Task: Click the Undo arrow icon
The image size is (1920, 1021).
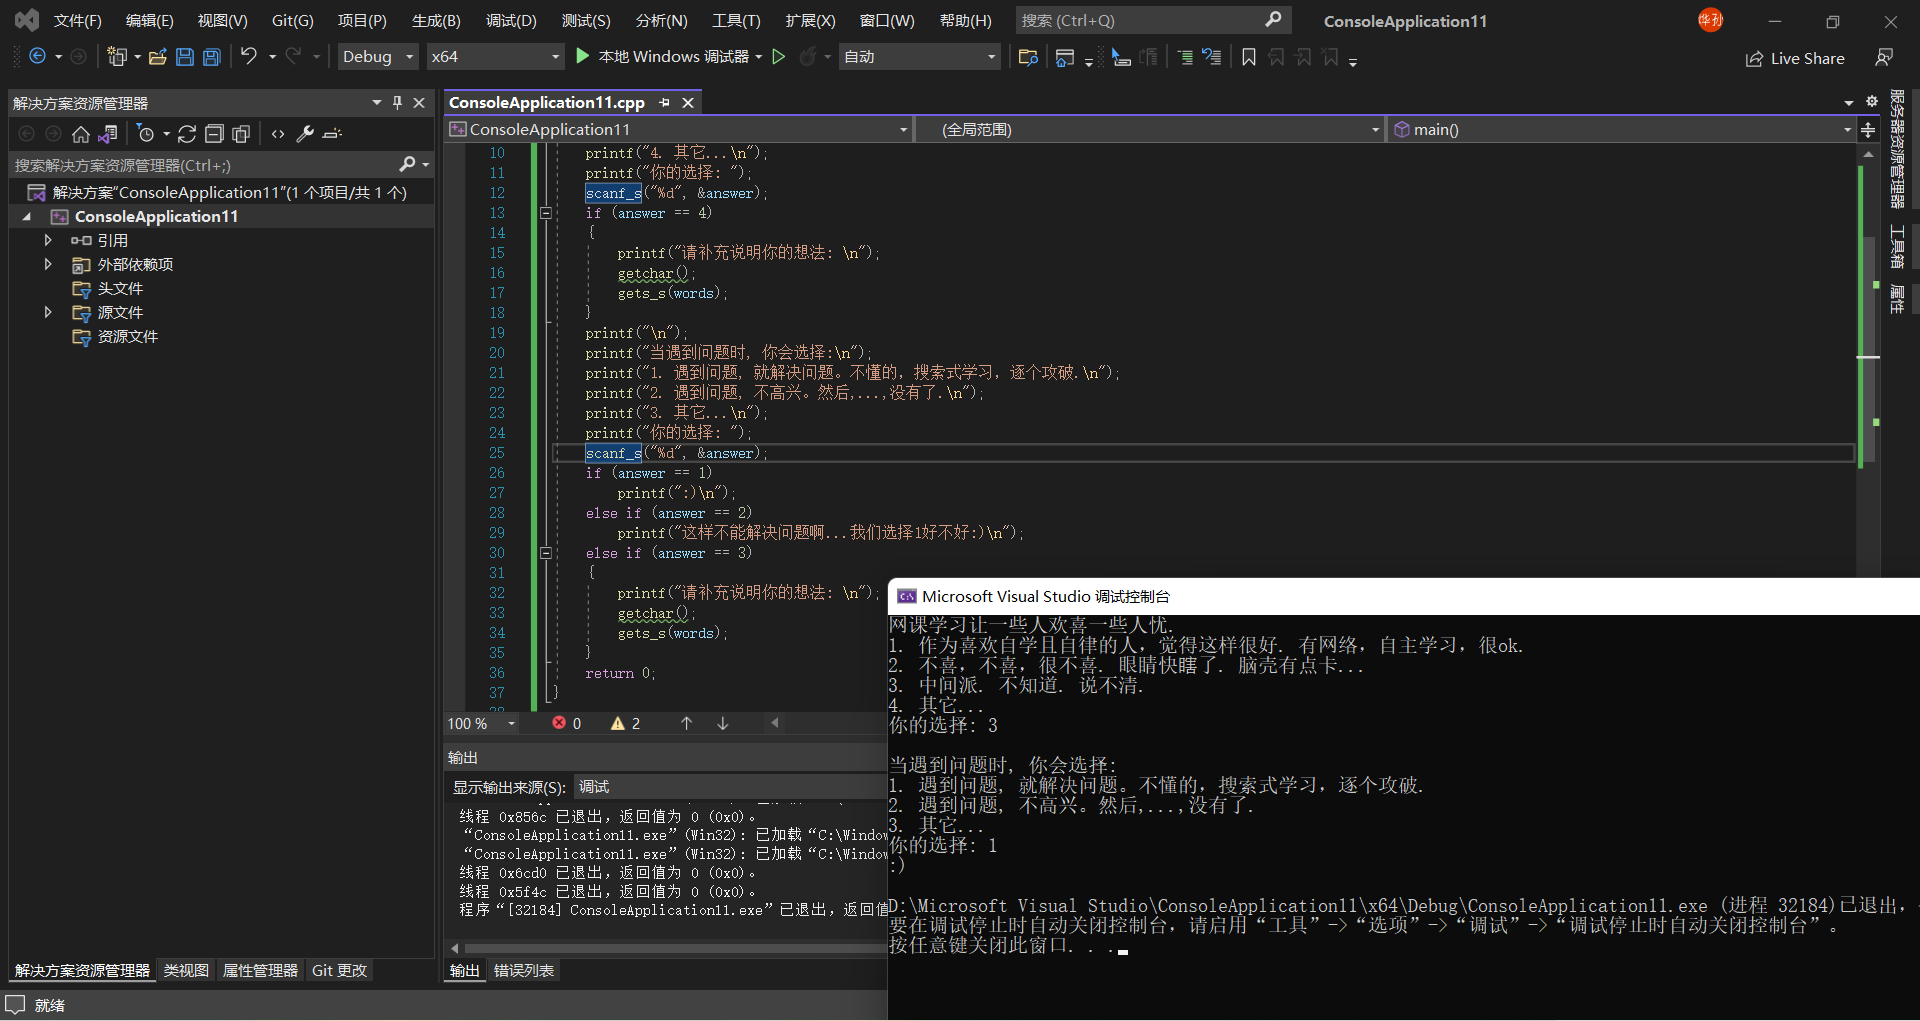Action: (x=249, y=57)
